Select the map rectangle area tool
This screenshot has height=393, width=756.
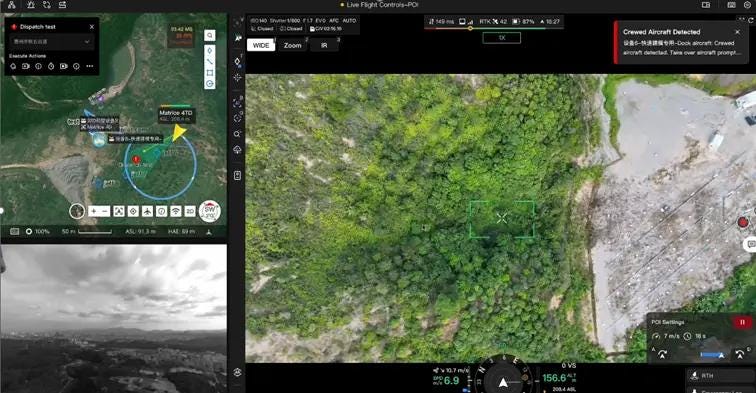click(x=210, y=73)
